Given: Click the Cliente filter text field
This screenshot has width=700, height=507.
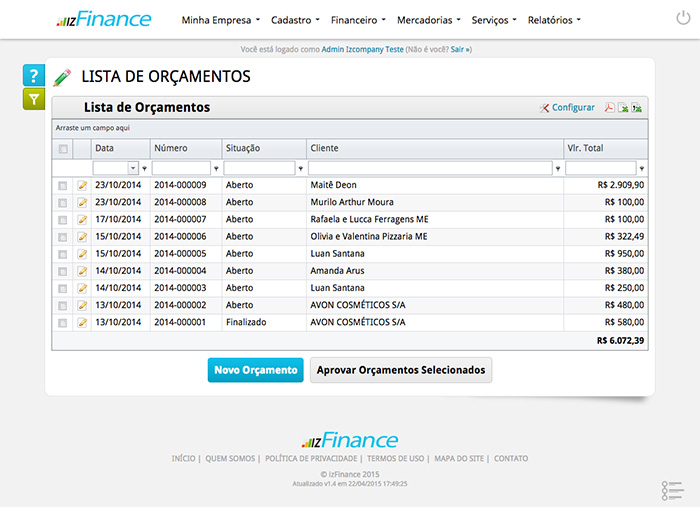Looking at the screenshot, I should point(430,169).
